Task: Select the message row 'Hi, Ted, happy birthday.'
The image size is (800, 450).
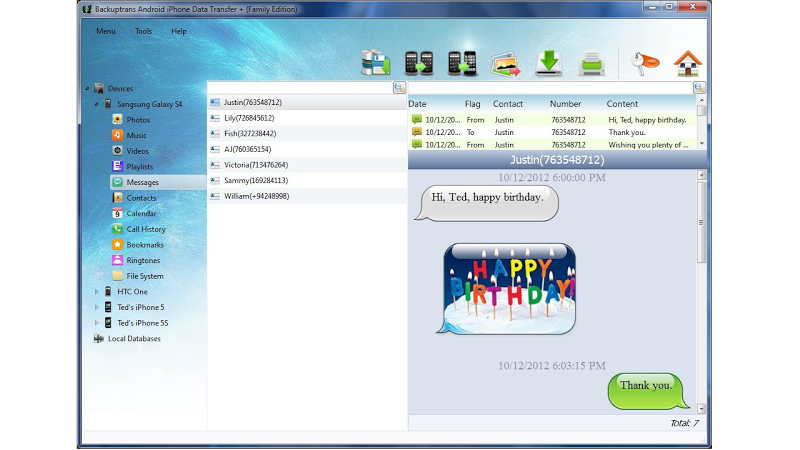Action: click(552, 120)
